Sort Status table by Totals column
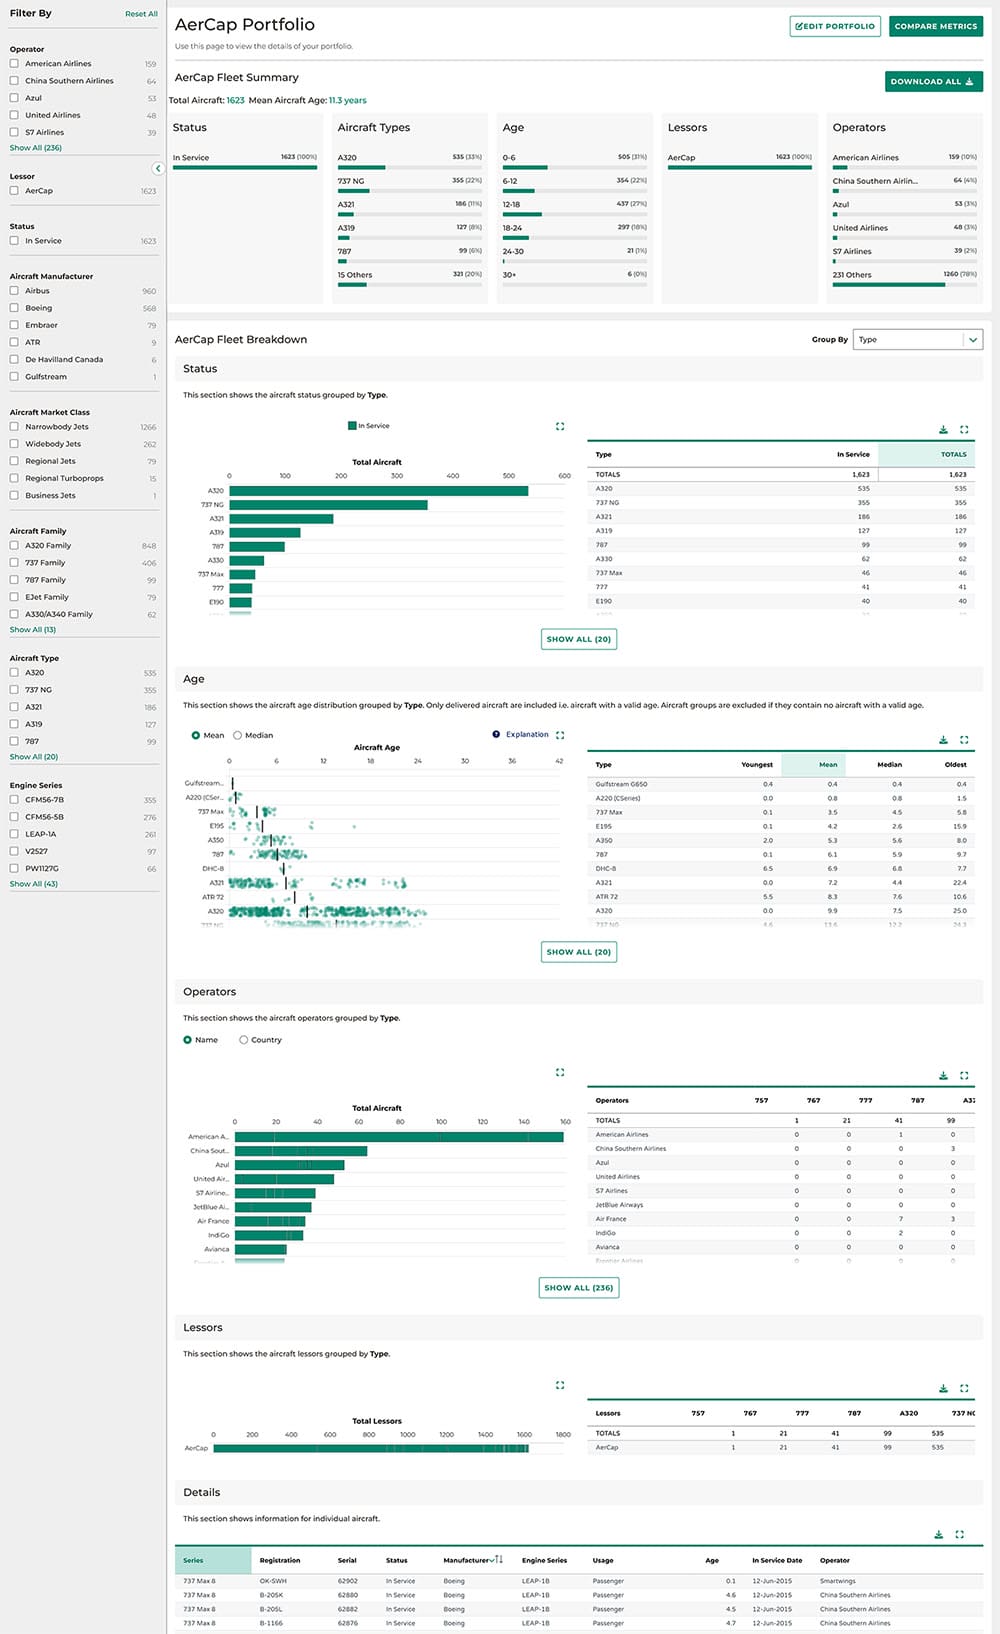Screen dimensions: 1000x1634 (x=954, y=454)
